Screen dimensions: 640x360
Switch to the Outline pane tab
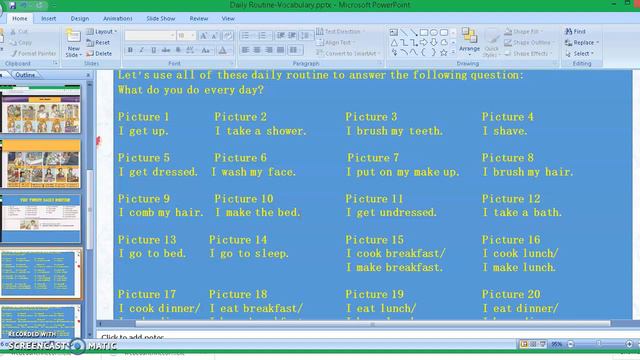click(x=25, y=75)
